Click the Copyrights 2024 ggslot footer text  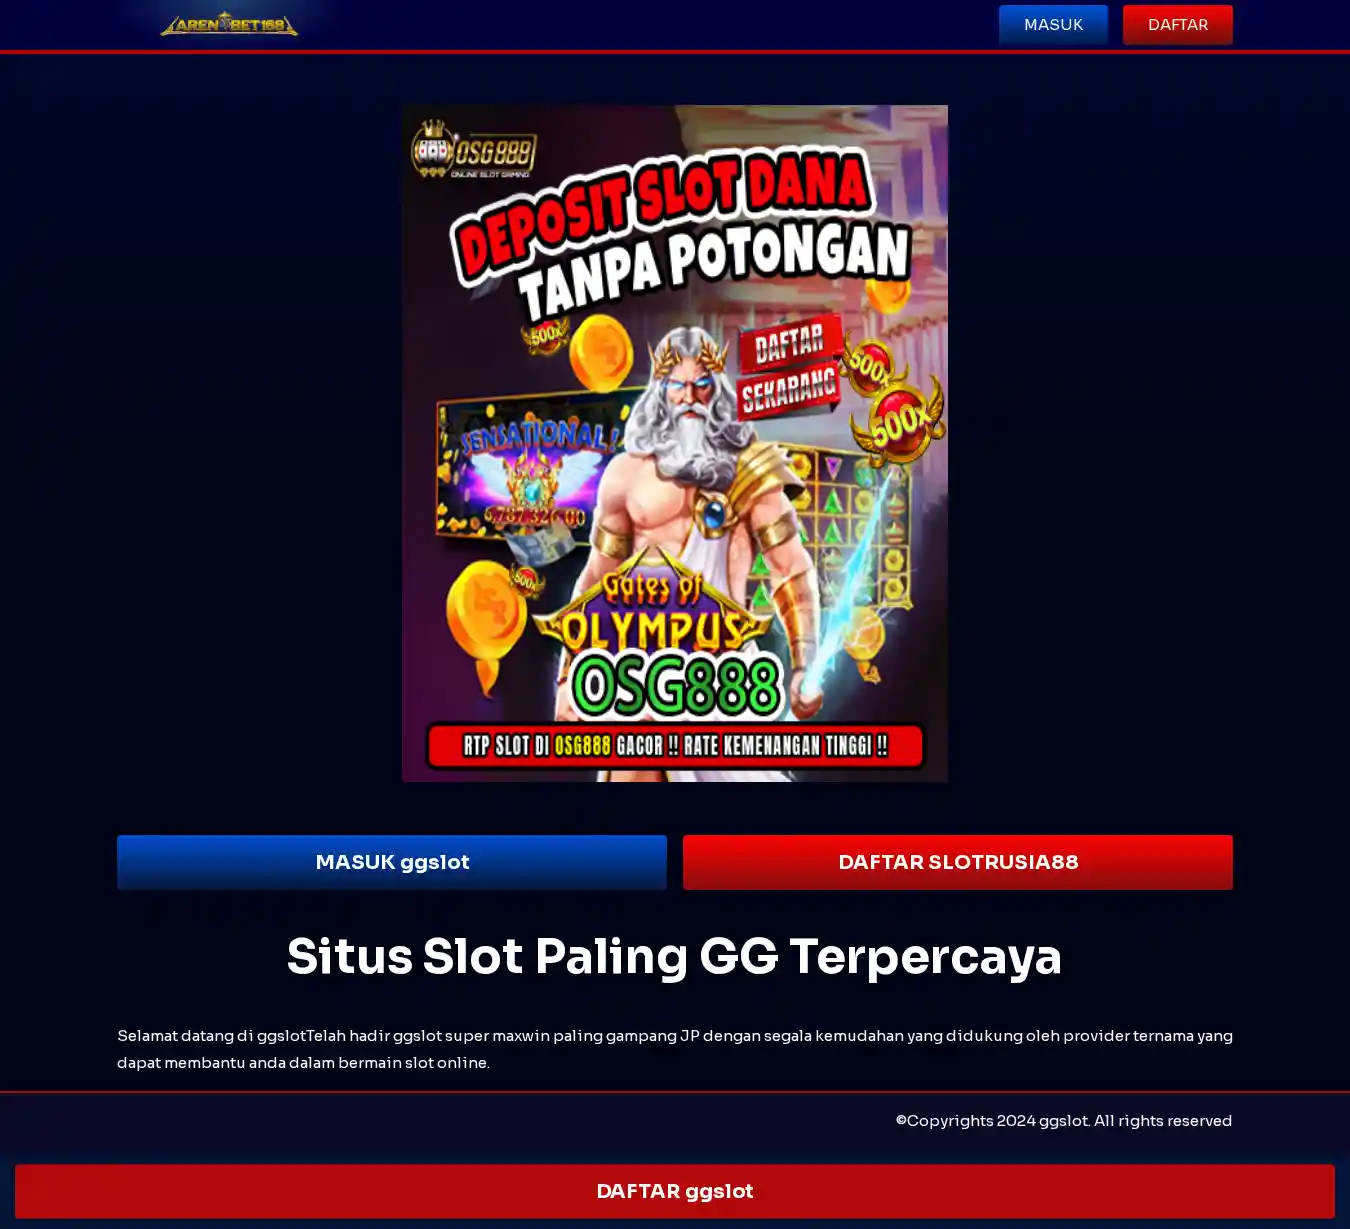coord(1063,1121)
